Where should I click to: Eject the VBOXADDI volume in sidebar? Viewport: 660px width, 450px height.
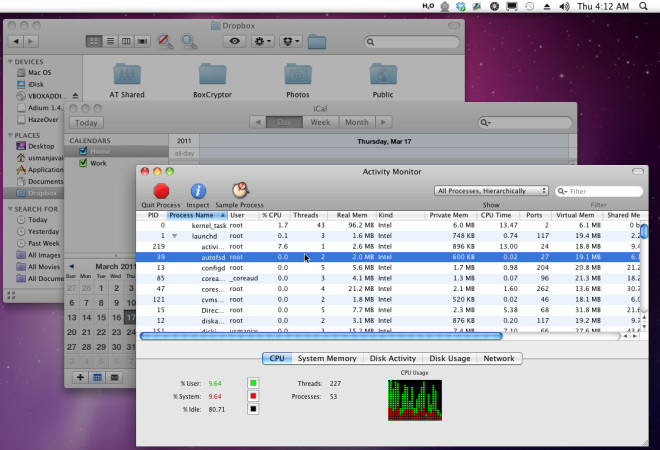pyautogui.click(x=75, y=96)
